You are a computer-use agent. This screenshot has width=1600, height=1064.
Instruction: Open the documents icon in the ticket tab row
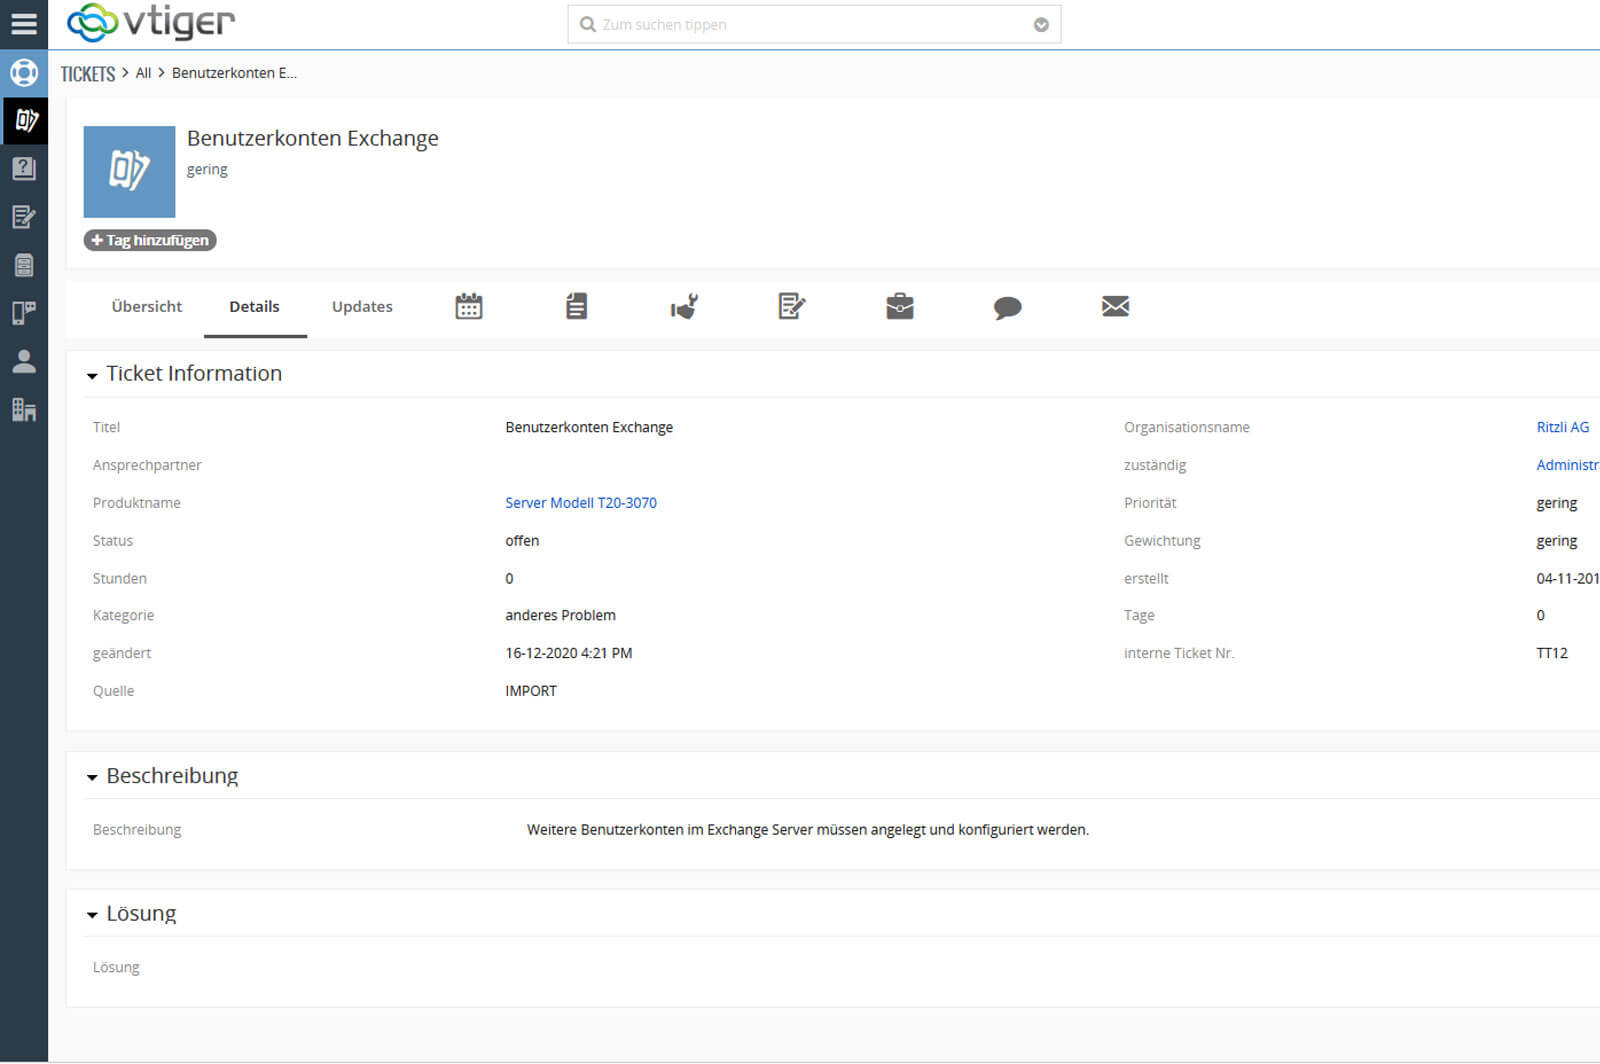[x=575, y=306]
